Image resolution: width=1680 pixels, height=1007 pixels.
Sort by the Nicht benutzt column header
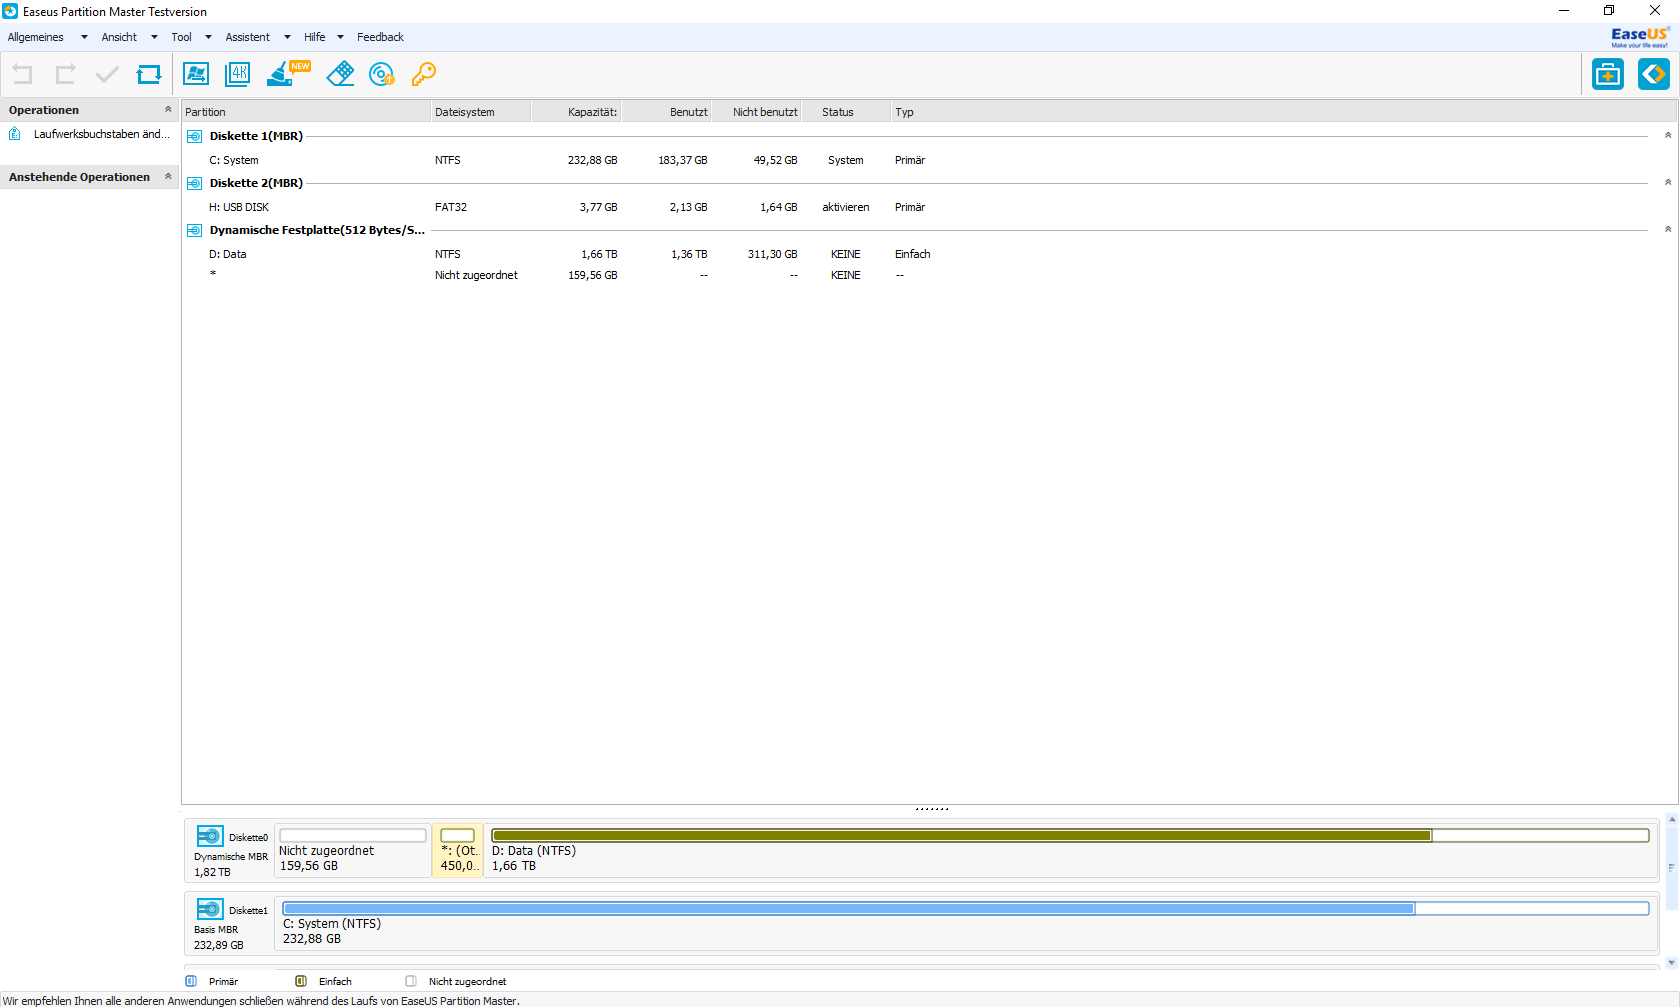756,112
